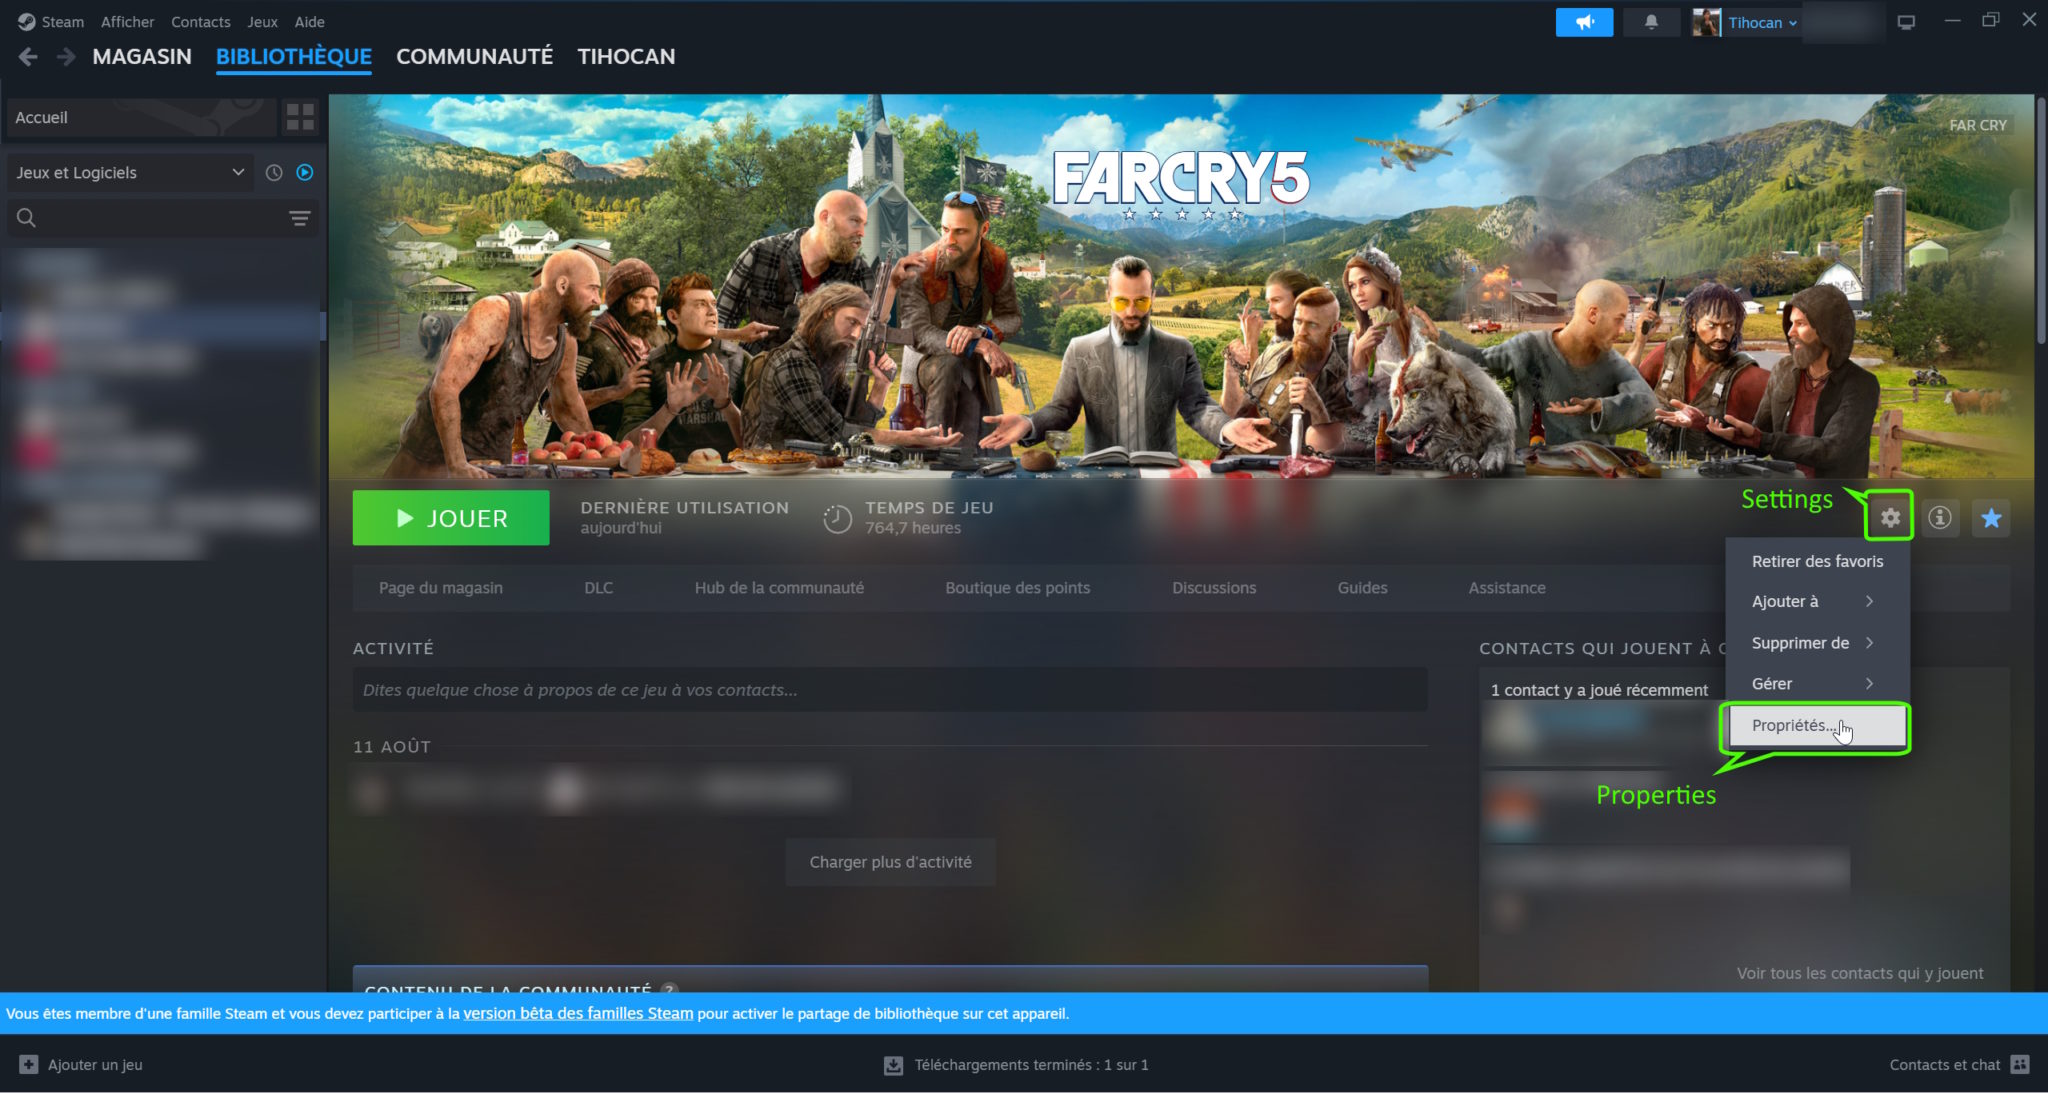Open Big Picture mode monitor icon
The height and width of the screenshot is (1094, 2048).
pyautogui.click(x=1906, y=22)
